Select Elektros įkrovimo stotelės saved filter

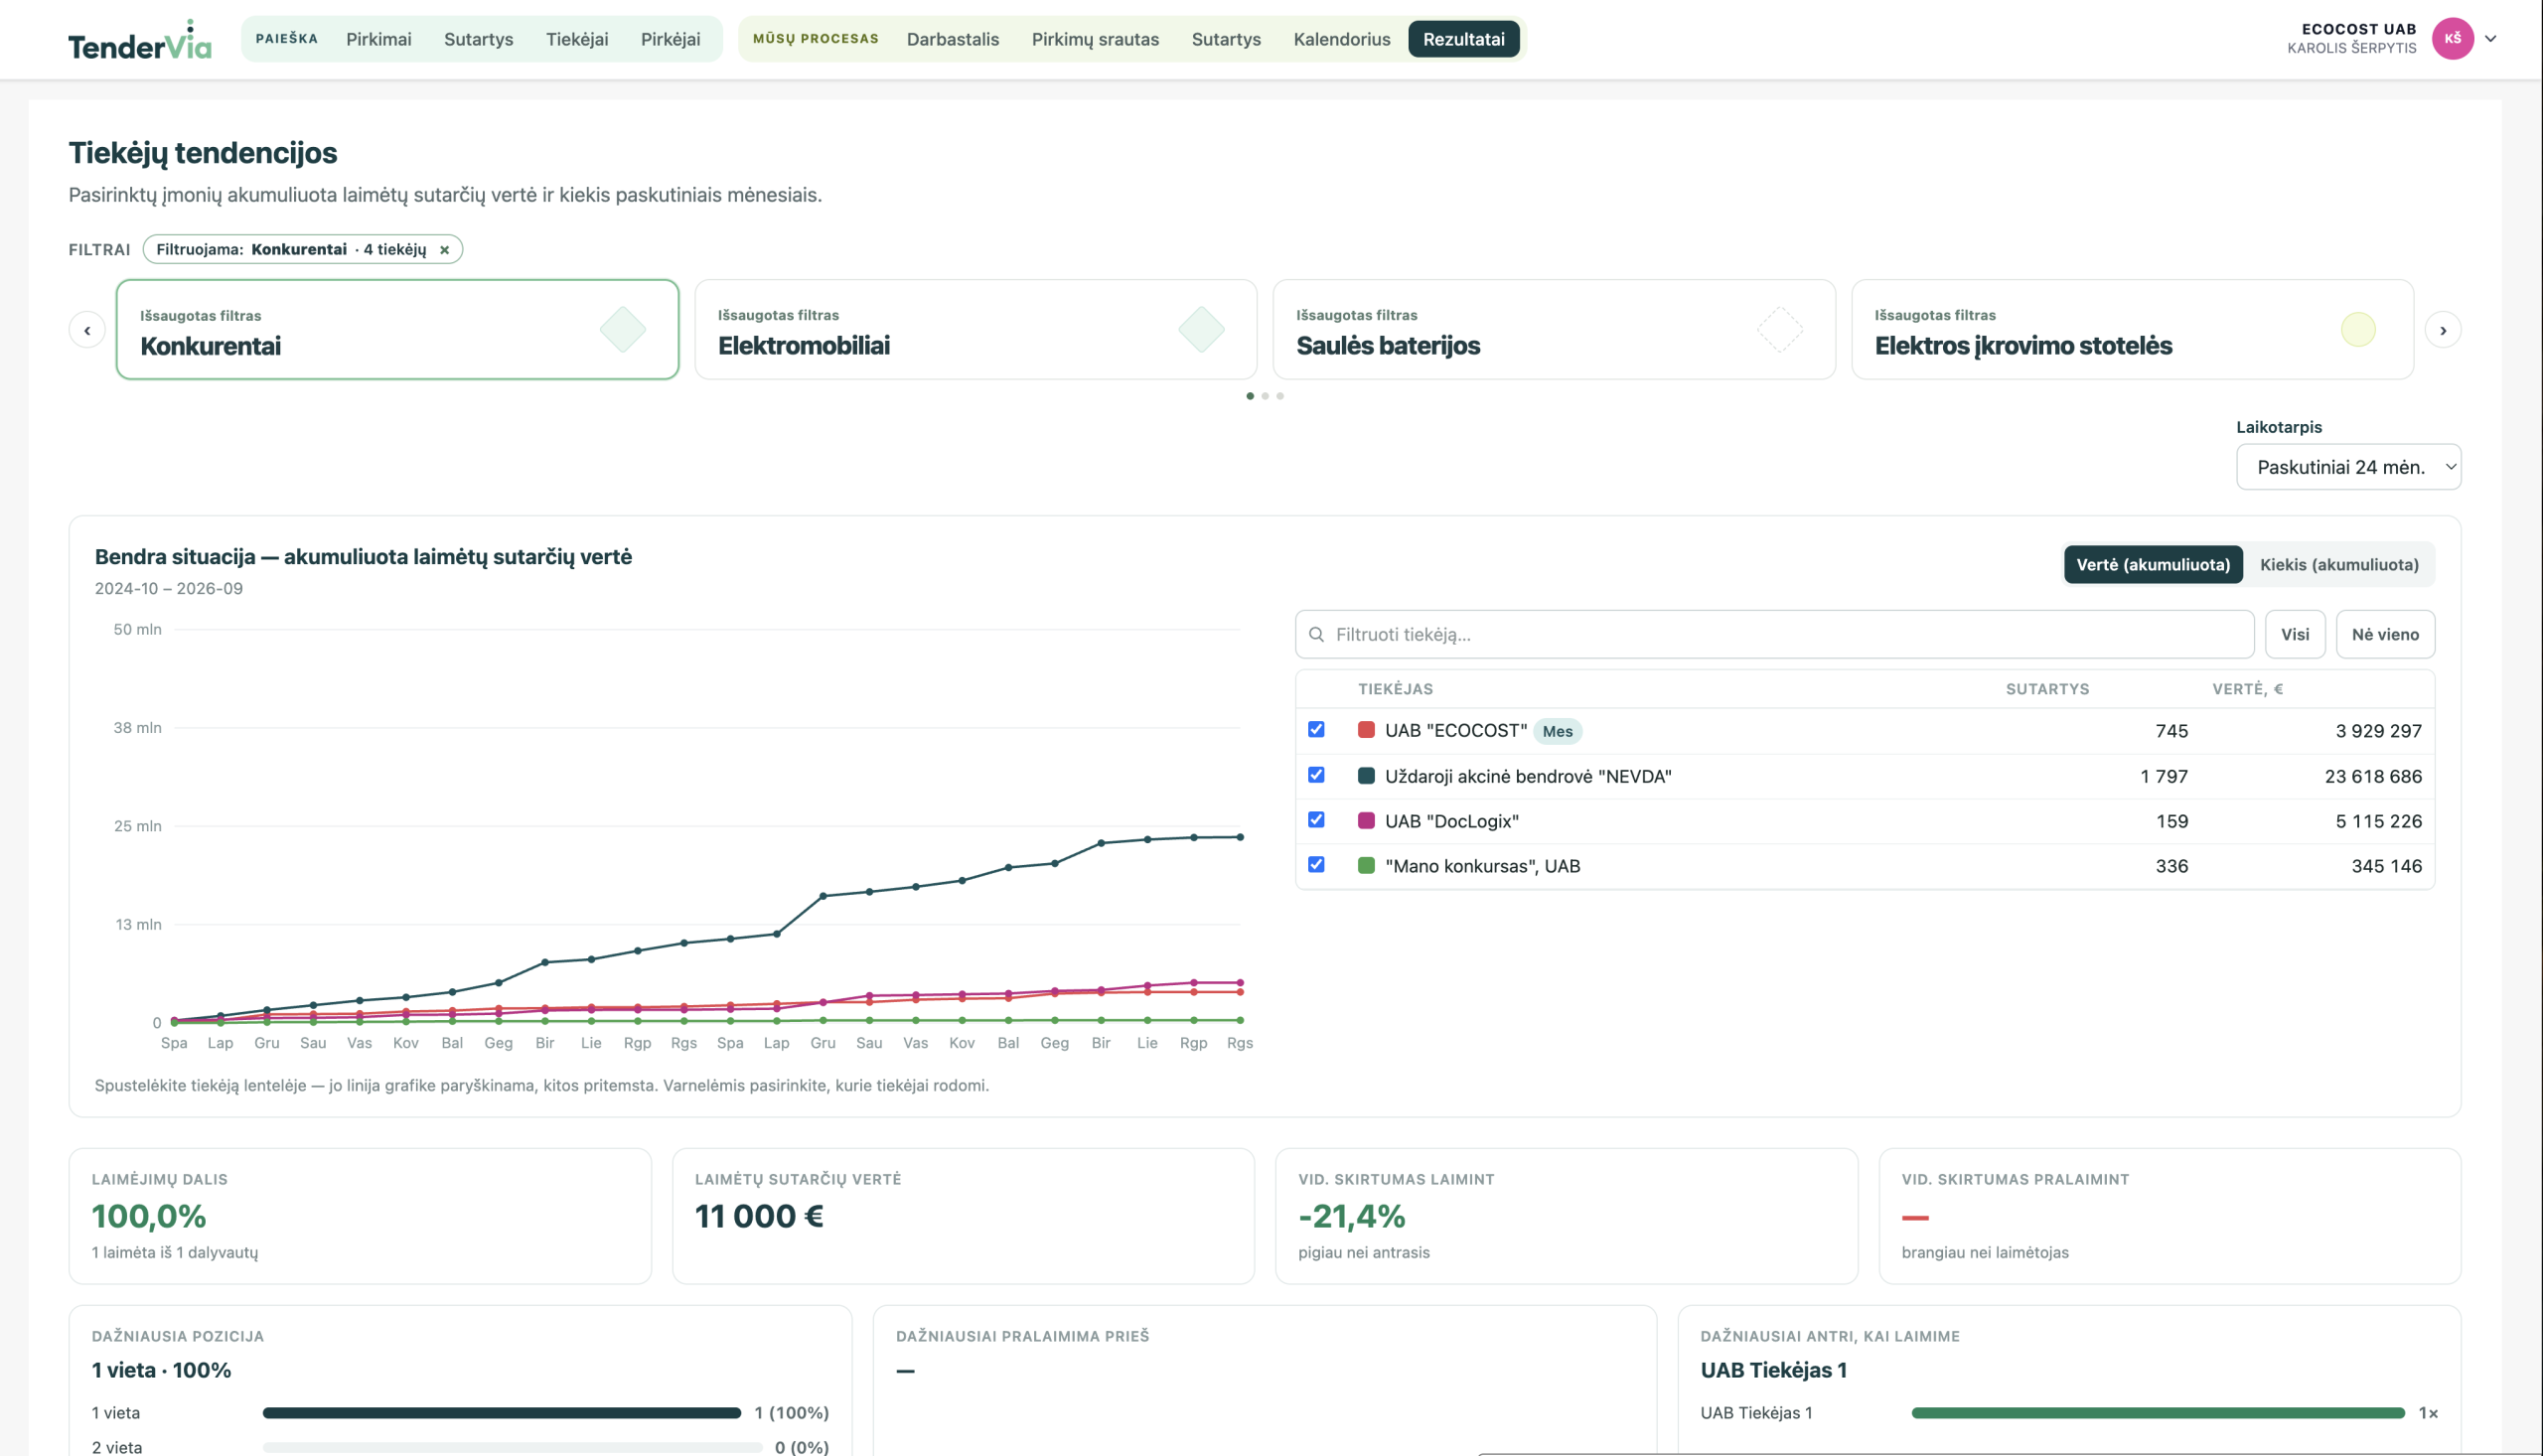pyautogui.click(x=2131, y=330)
